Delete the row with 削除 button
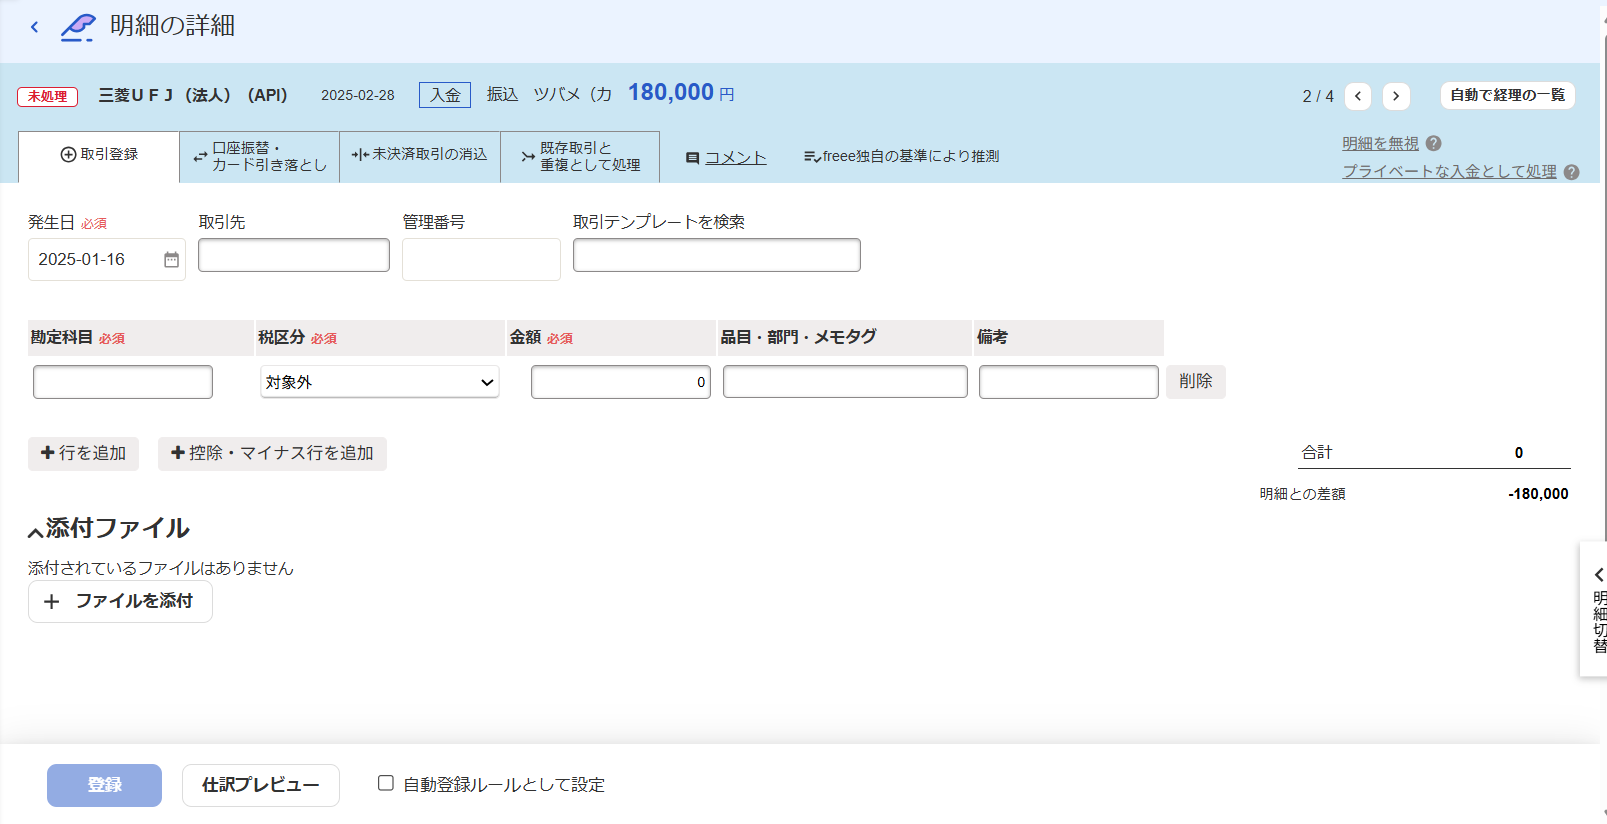Image resolution: width=1607 pixels, height=824 pixels. click(x=1195, y=381)
